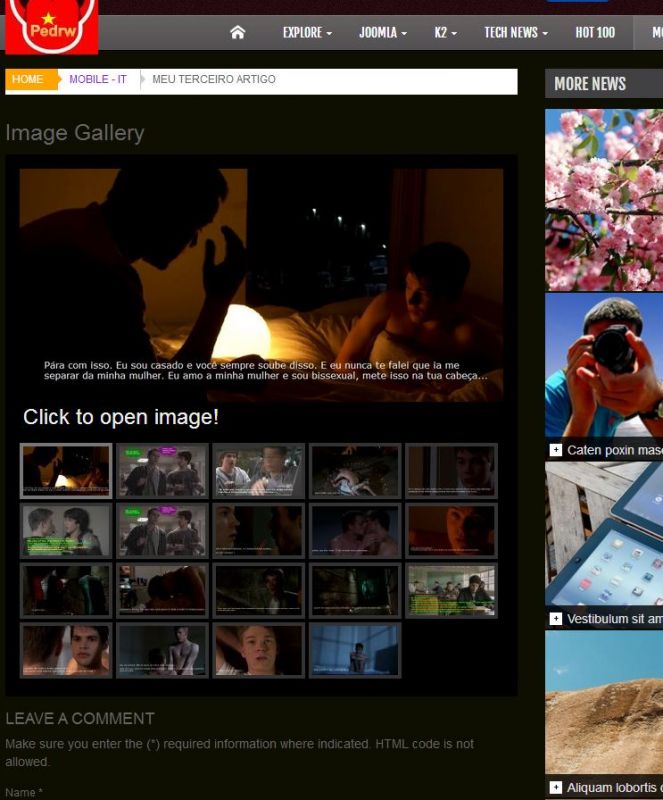Click the MORE NEWS sidebar heading
Screen dimensions: 663x800
590,84
